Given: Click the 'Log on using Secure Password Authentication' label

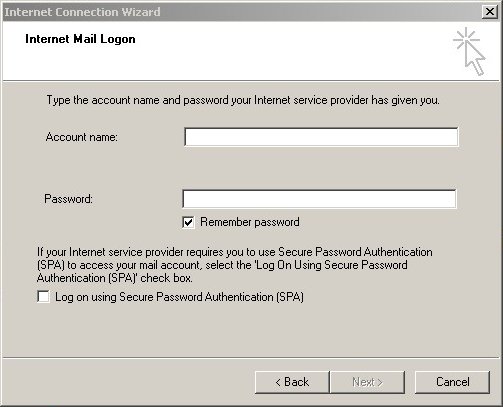Looking at the screenshot, I should point(179,297).
